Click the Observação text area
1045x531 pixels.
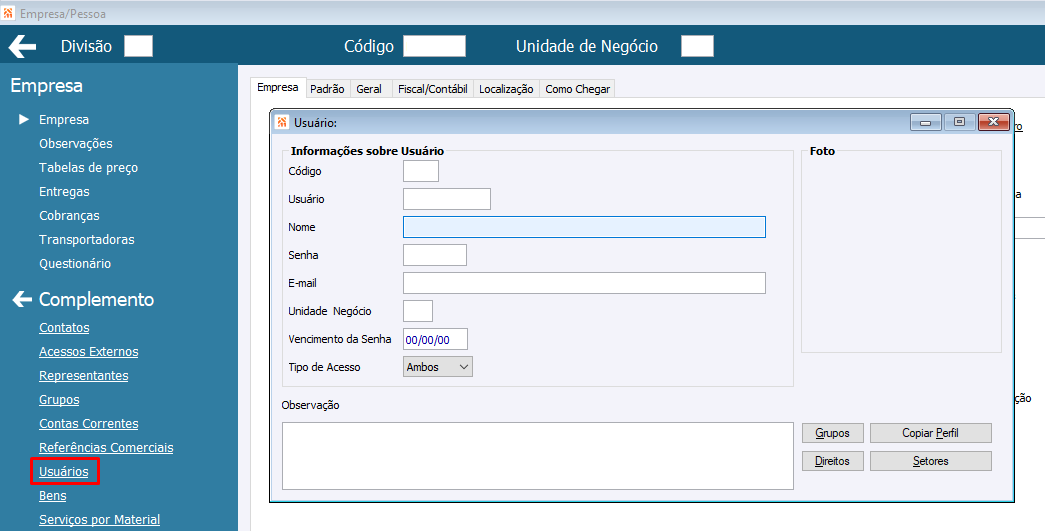pos(537,456)
